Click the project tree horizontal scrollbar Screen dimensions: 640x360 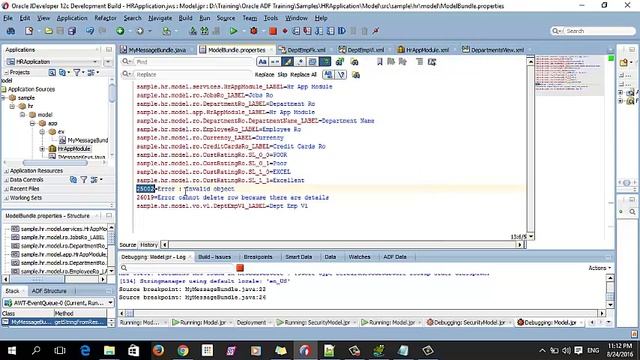[56, 163]
